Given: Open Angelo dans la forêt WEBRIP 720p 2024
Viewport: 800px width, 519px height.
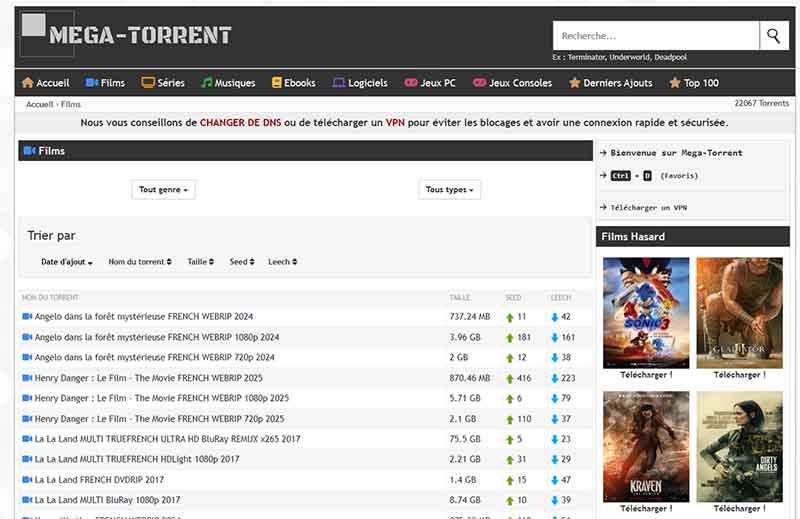Looking at the screenshot, I should [x=155, y=357].
